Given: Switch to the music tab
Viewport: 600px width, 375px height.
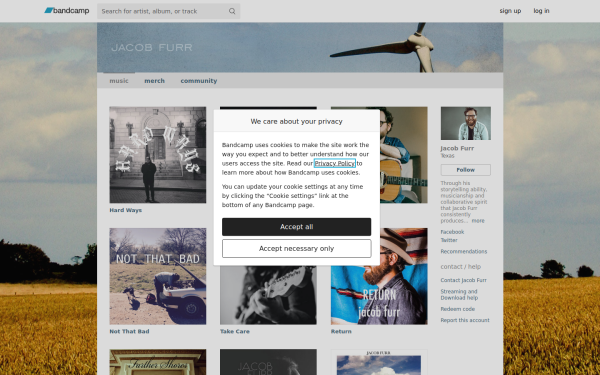Looking at the screenshot, I should [119, 81].
